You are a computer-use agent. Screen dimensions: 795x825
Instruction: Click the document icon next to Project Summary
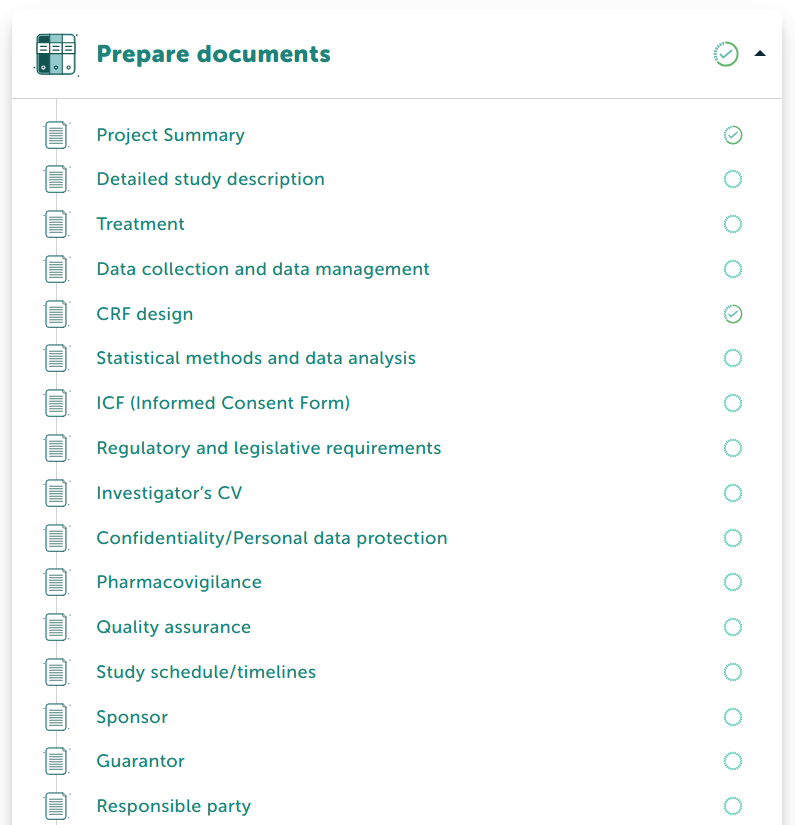[56, 135]
